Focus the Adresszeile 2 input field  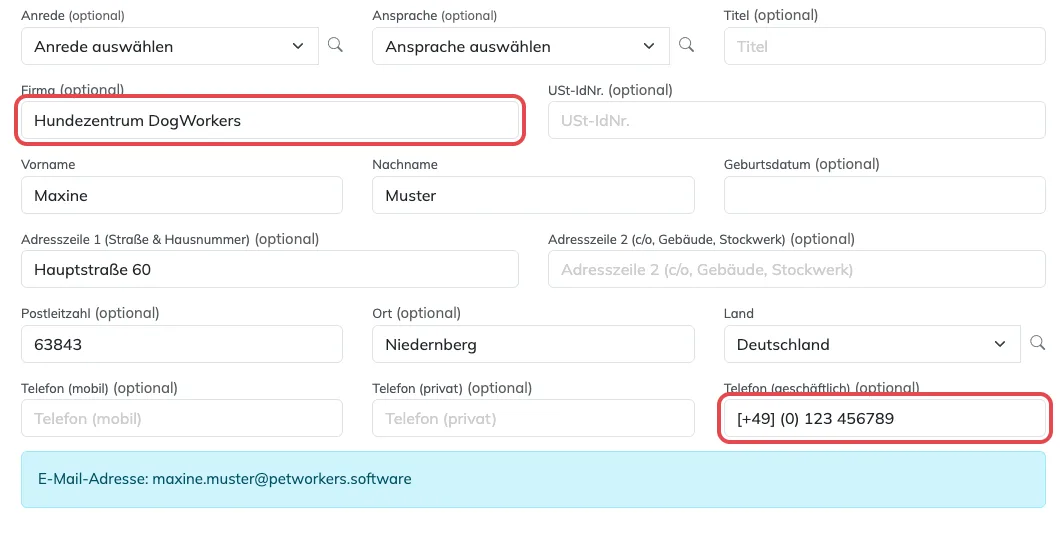(x=796, y=270)
